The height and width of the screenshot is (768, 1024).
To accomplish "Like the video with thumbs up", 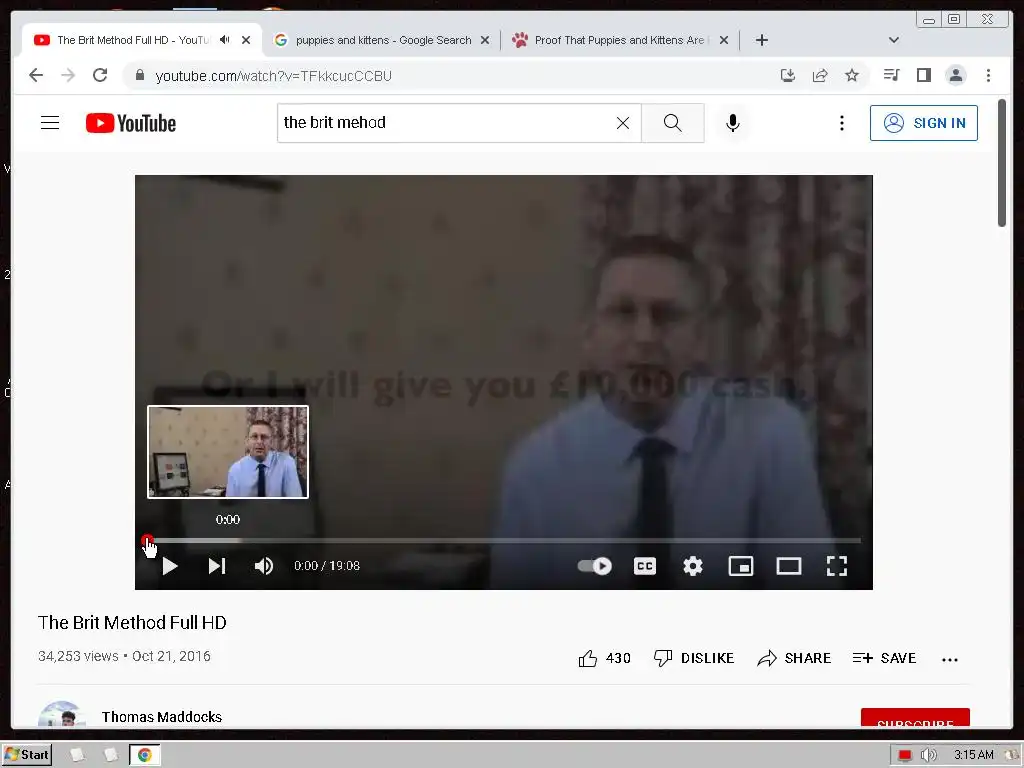I will pos(605,658).
